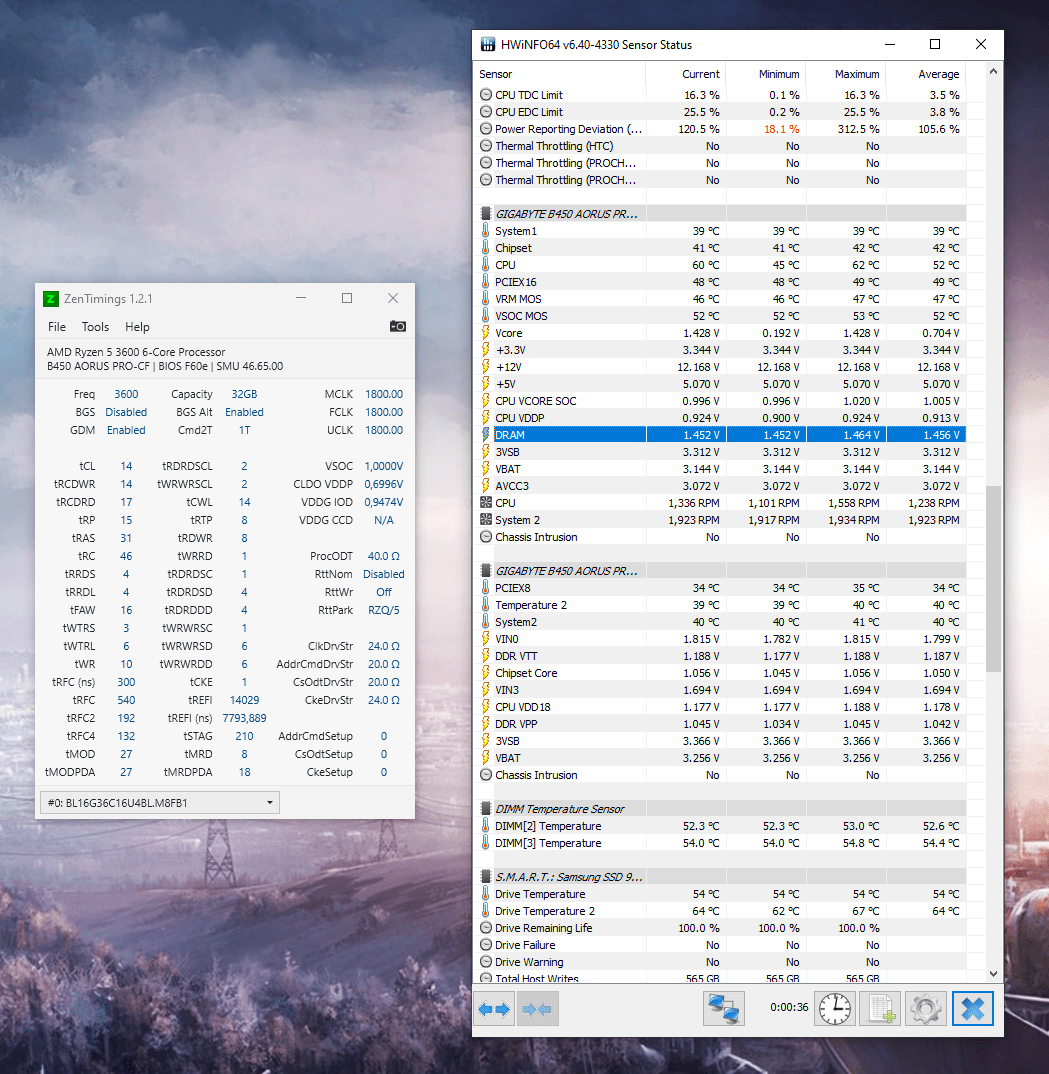The image size is (1049, 1074).
Task: Click the lightning icon beside CPU VDD18
Action: click(485, 707)
